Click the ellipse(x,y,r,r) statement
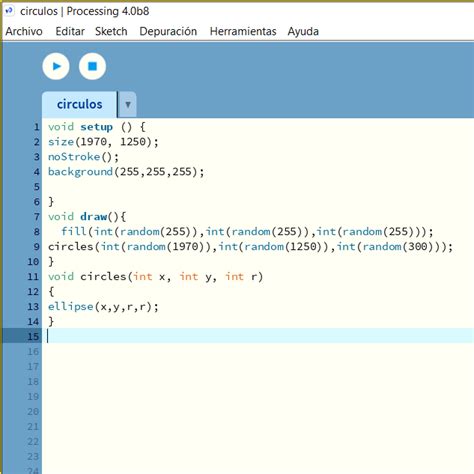474x474 pixels. (103, 306)
